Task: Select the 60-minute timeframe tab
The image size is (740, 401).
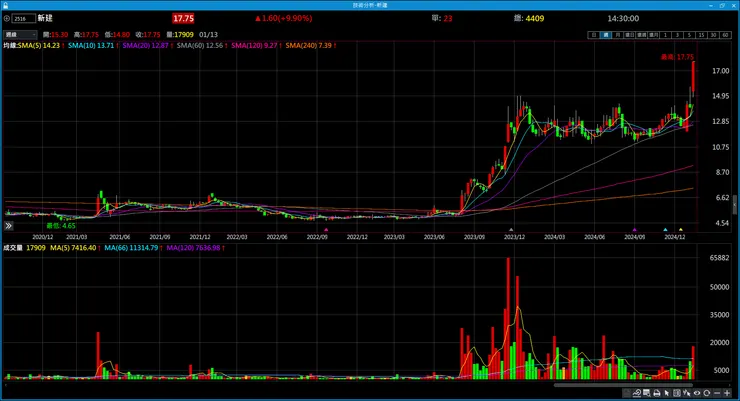Action: click(x=725, y=35)
